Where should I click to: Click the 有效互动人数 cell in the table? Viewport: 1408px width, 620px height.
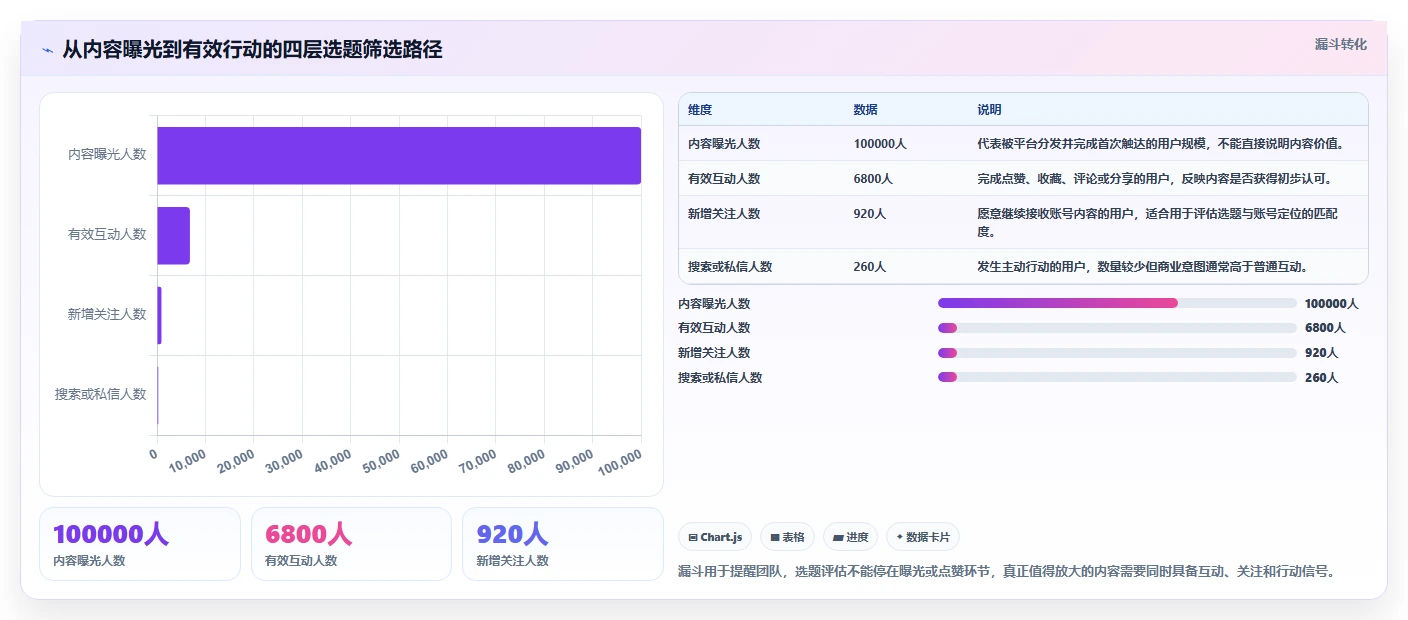click(724, 179)
